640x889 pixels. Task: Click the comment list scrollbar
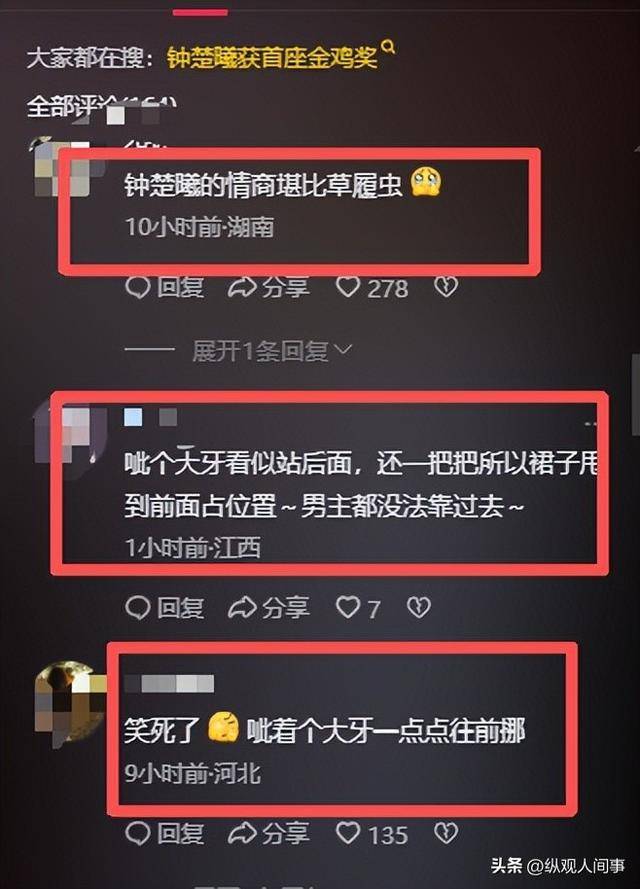coord(635,394)
